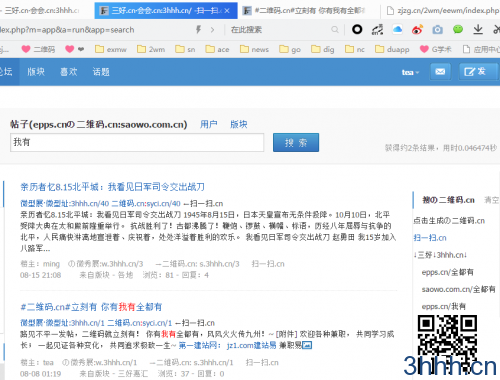Click the compose post button with pencil icon

(x=478, y=72)
